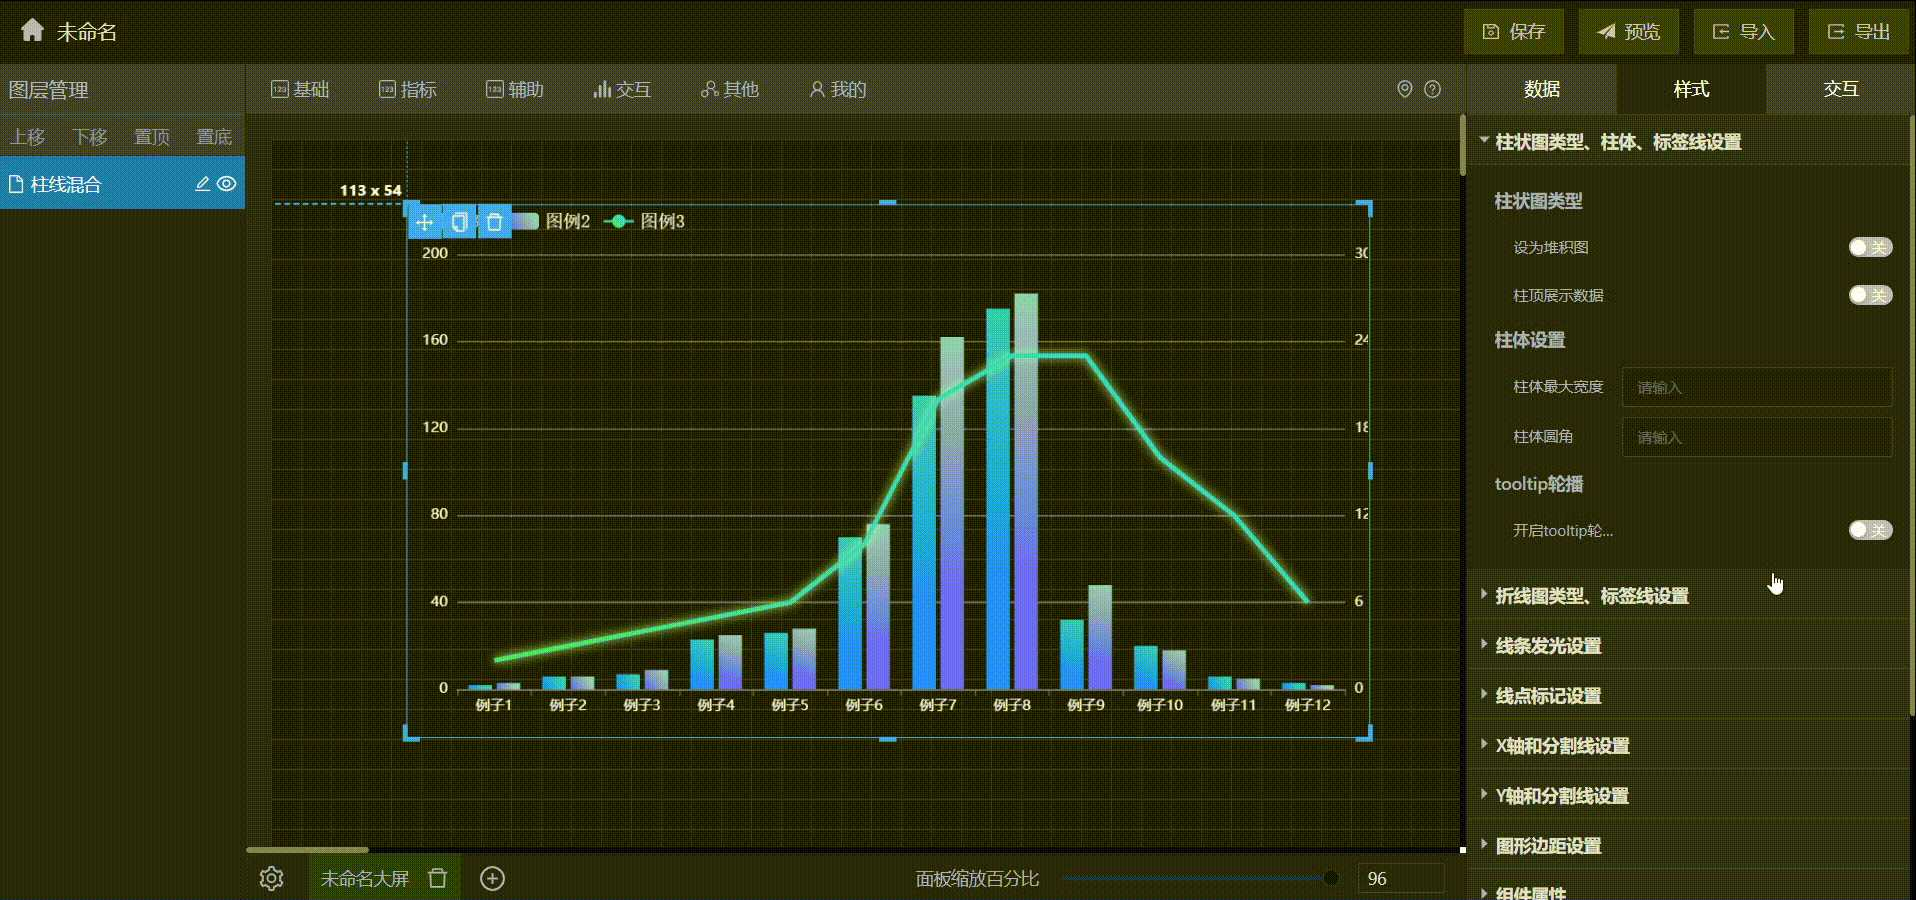Switch to the 数据 tab

[x=1541, y=89]
